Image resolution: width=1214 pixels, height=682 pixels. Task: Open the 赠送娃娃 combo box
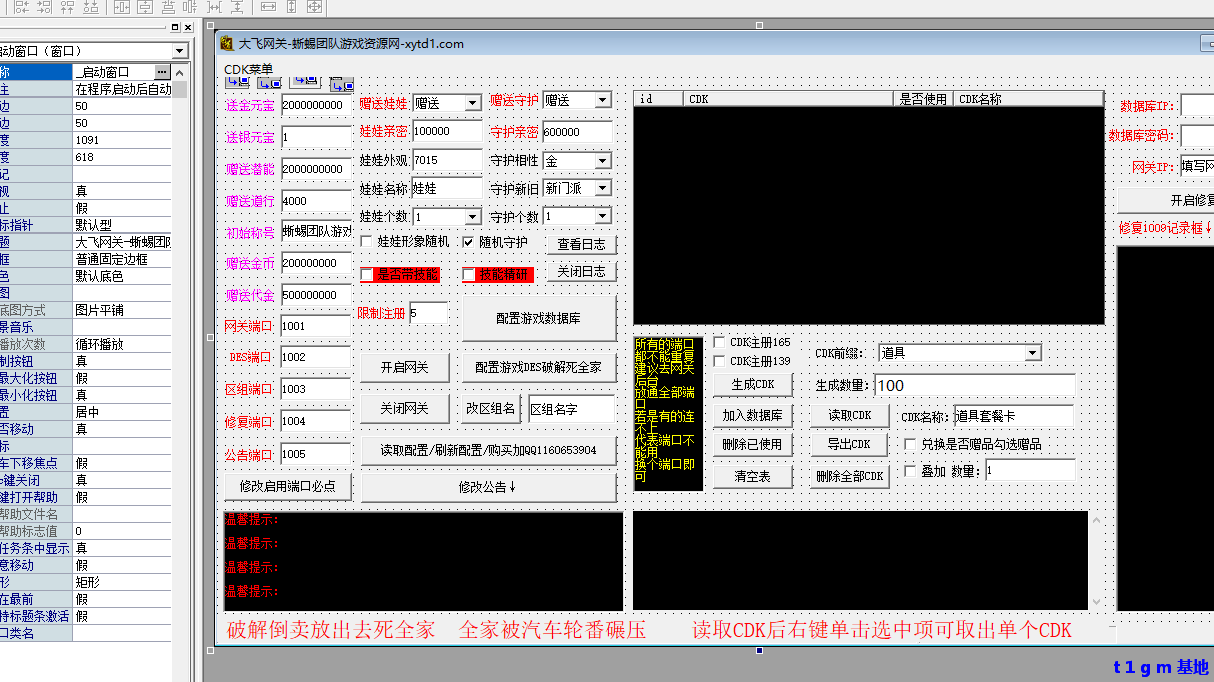click(x=472, y=103)
